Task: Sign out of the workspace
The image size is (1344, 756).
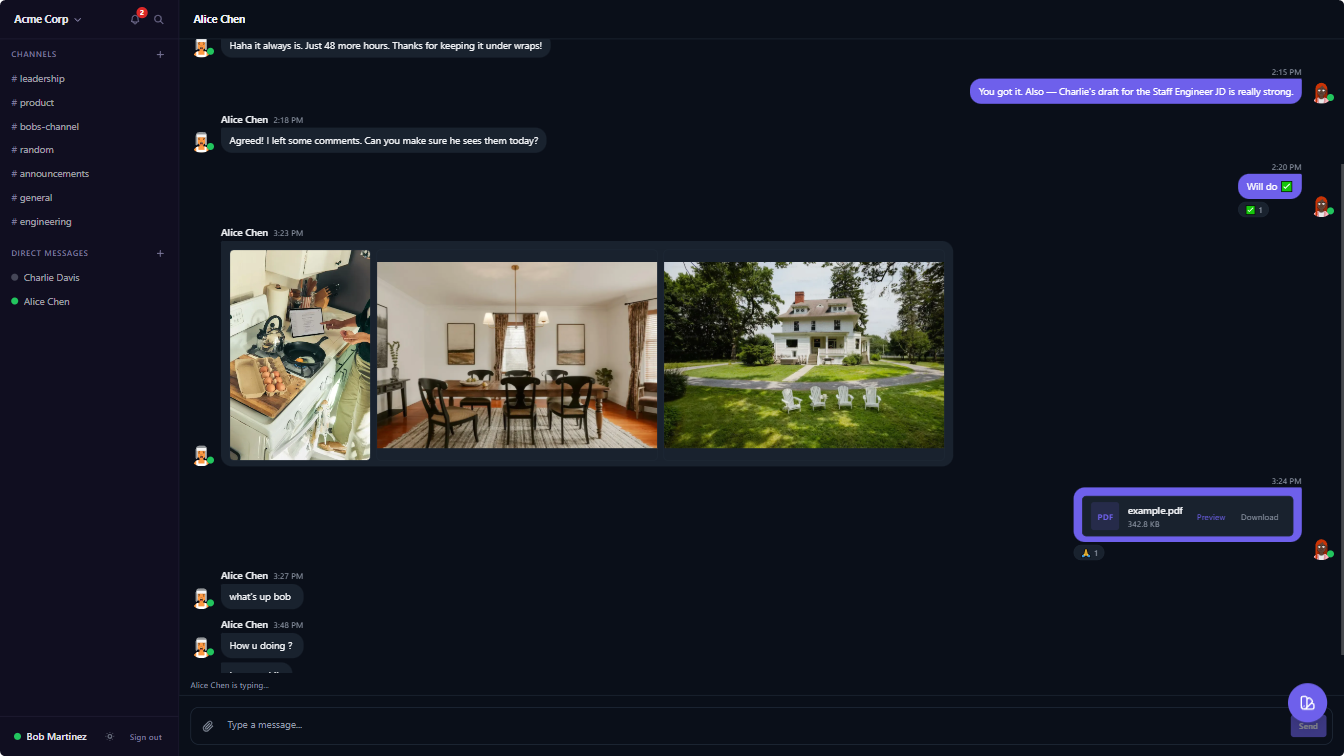Action: (146, 737)
